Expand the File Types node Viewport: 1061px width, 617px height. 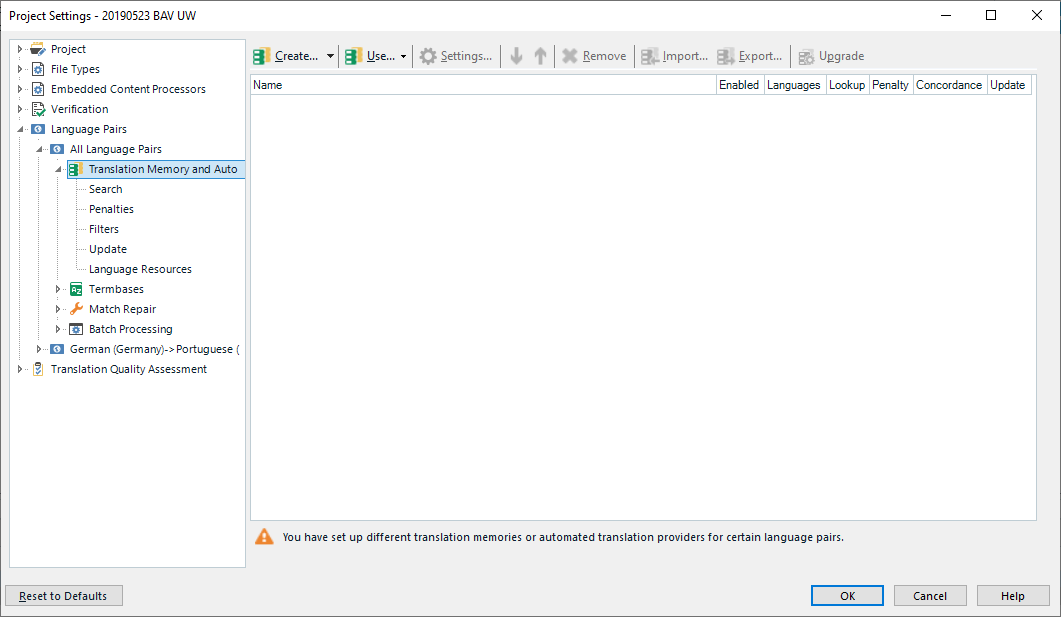tap(20, 69)
